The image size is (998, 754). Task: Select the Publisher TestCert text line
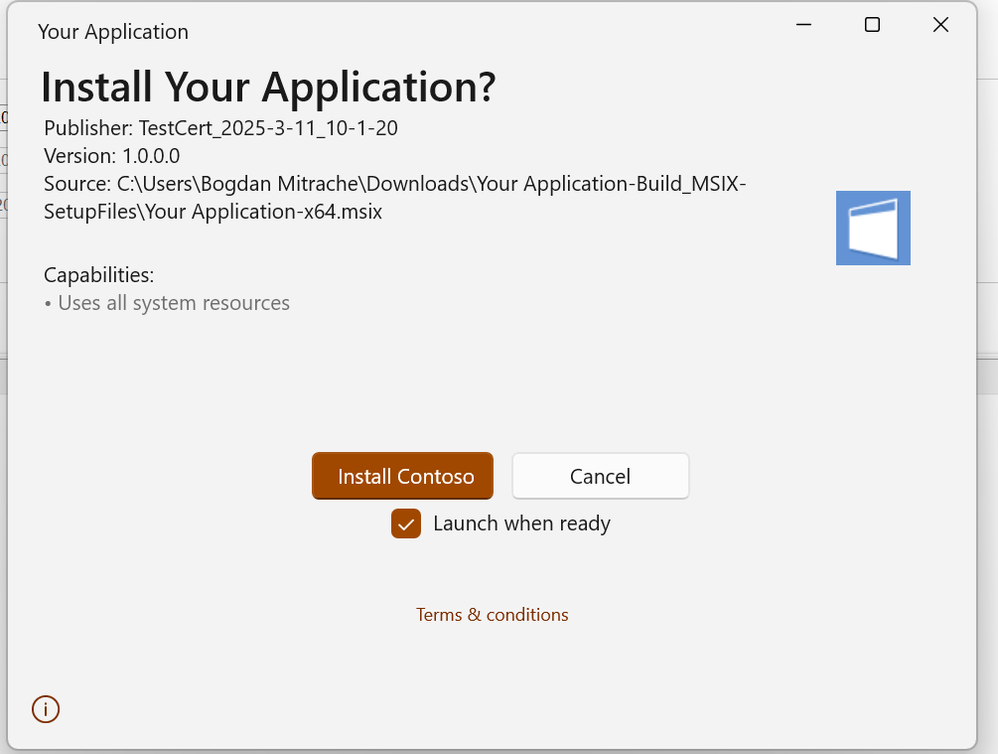221,128
